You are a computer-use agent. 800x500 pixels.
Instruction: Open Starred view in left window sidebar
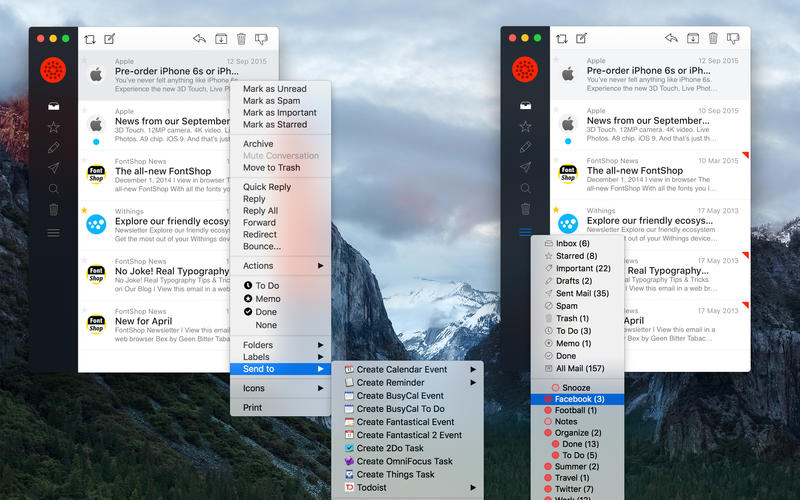(x=53, y=127)
